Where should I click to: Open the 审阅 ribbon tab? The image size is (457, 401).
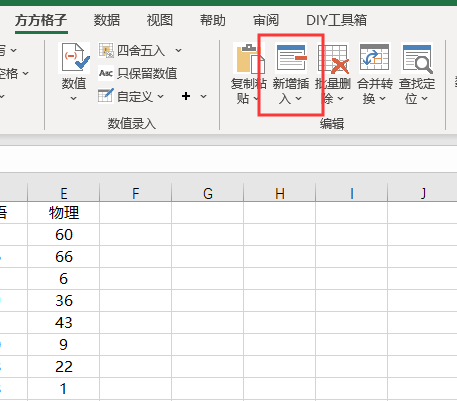point(266,20)
